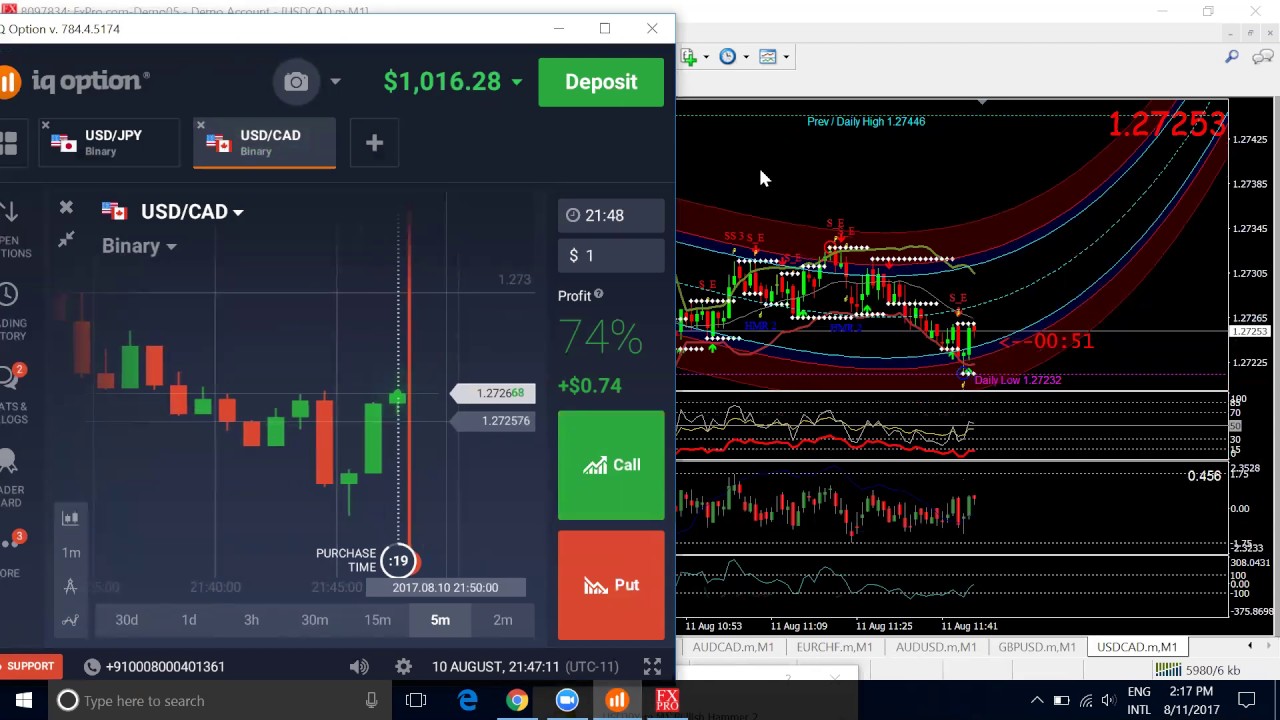
Task: Click the red Put button
Action: click(x=611, y=585)
